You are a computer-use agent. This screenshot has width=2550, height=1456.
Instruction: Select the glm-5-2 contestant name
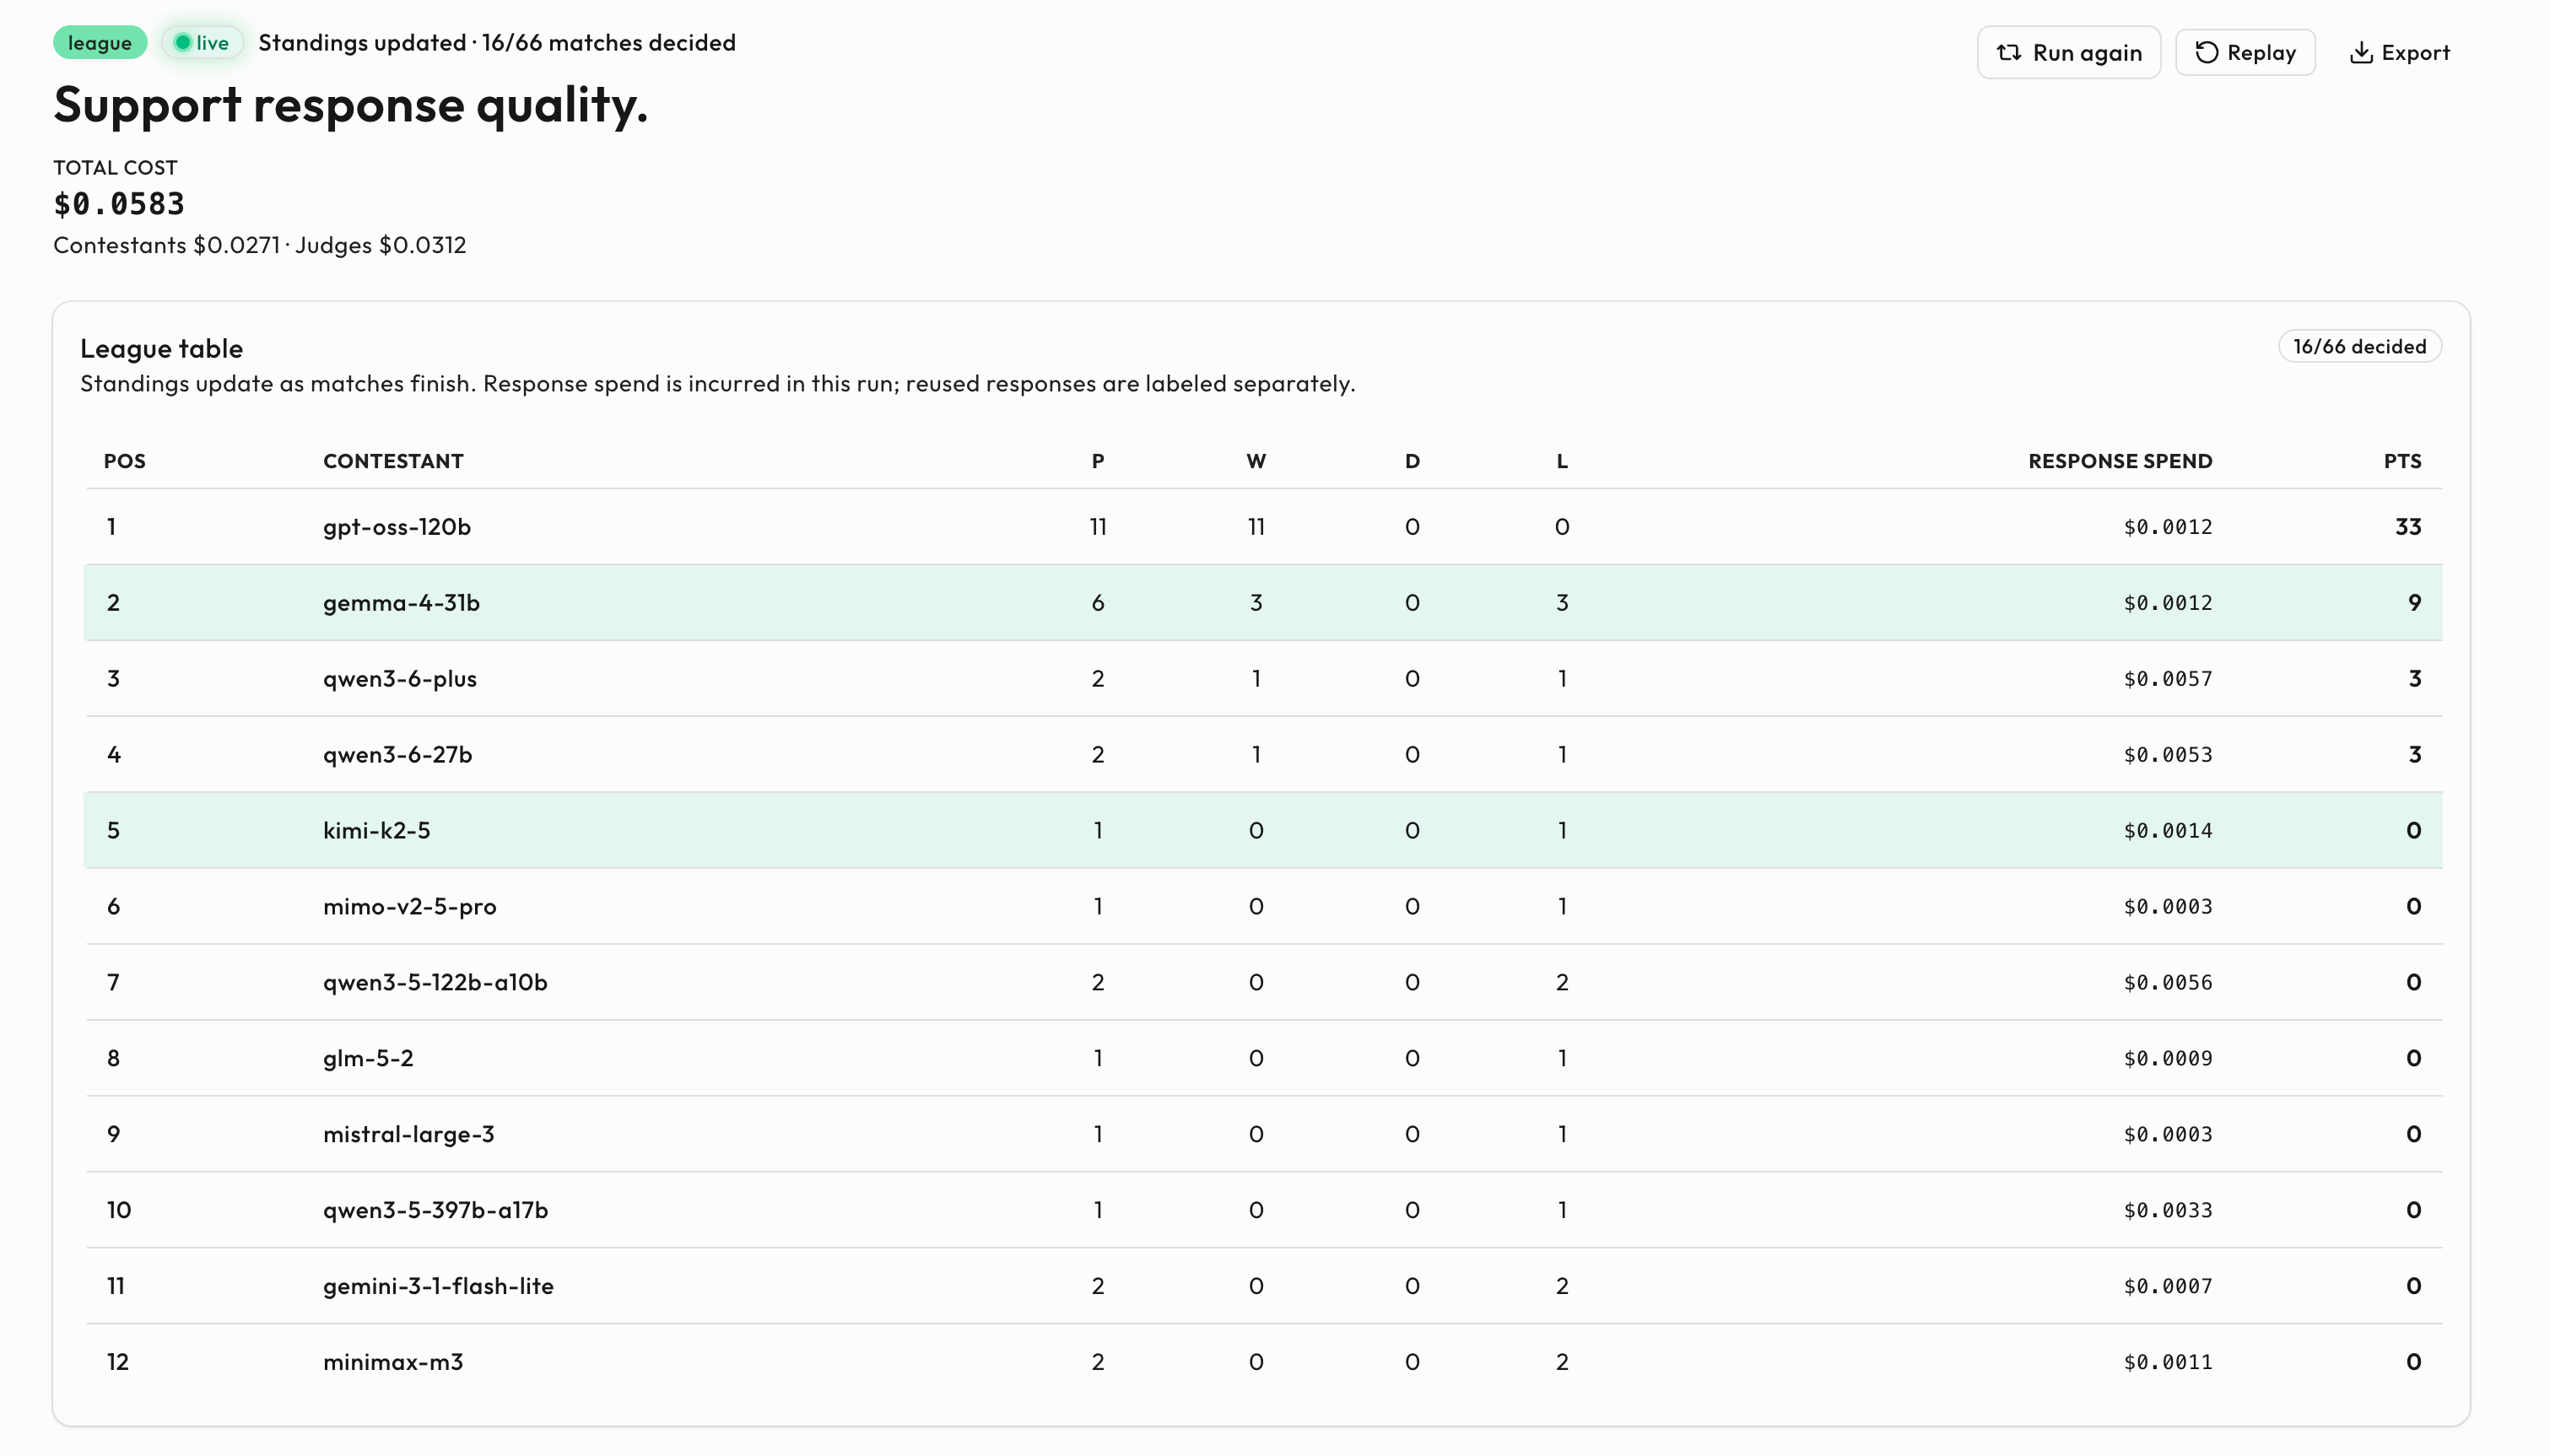(x=367, y=1058)
